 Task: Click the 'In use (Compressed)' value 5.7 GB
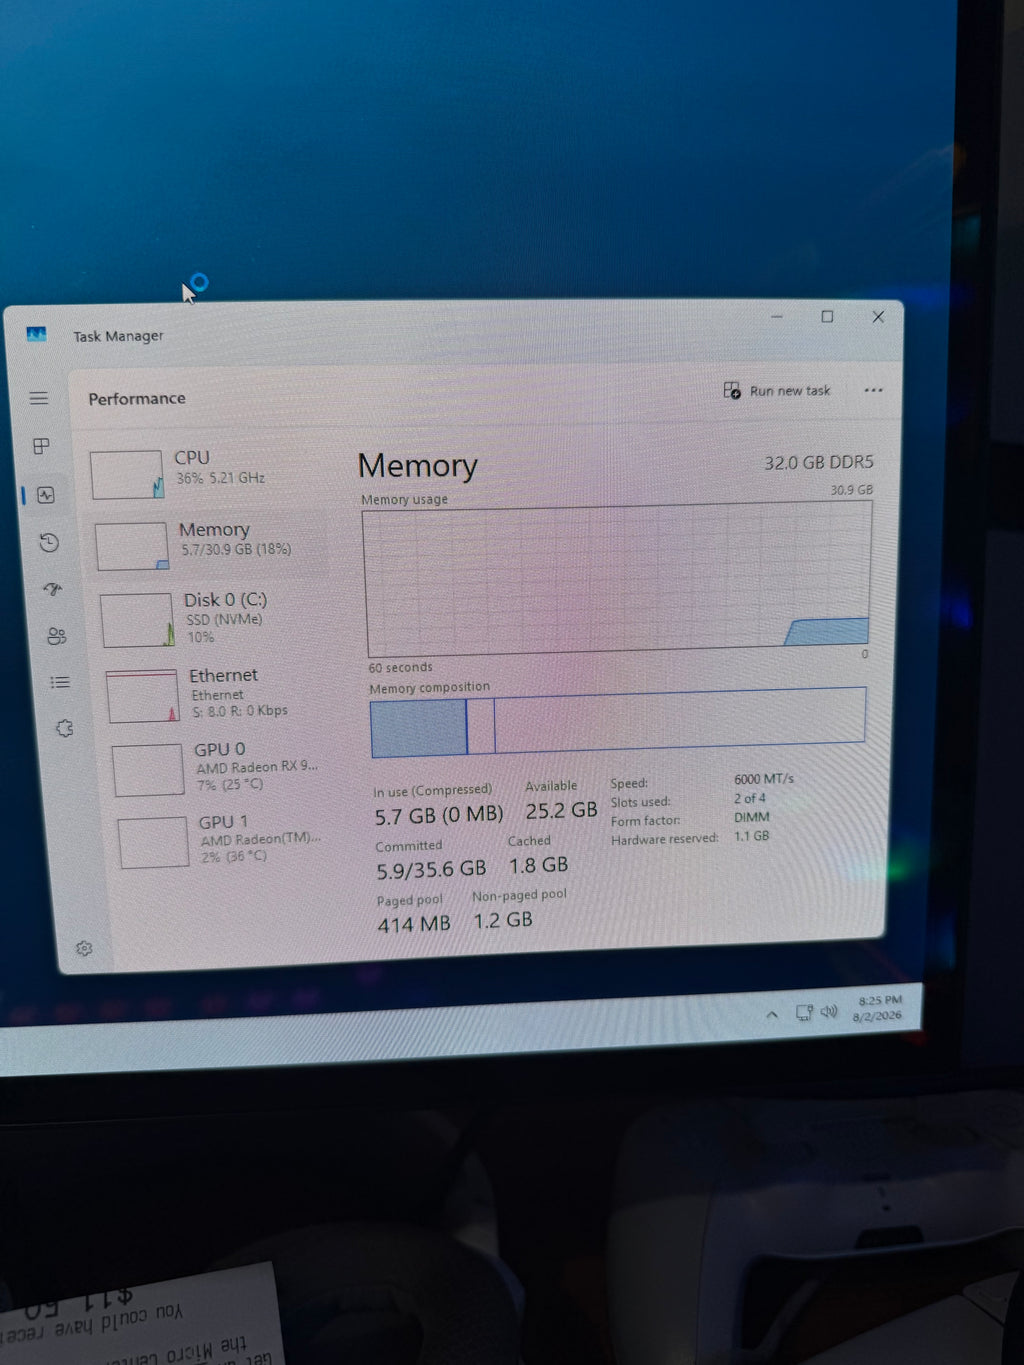tap(439, 815)
